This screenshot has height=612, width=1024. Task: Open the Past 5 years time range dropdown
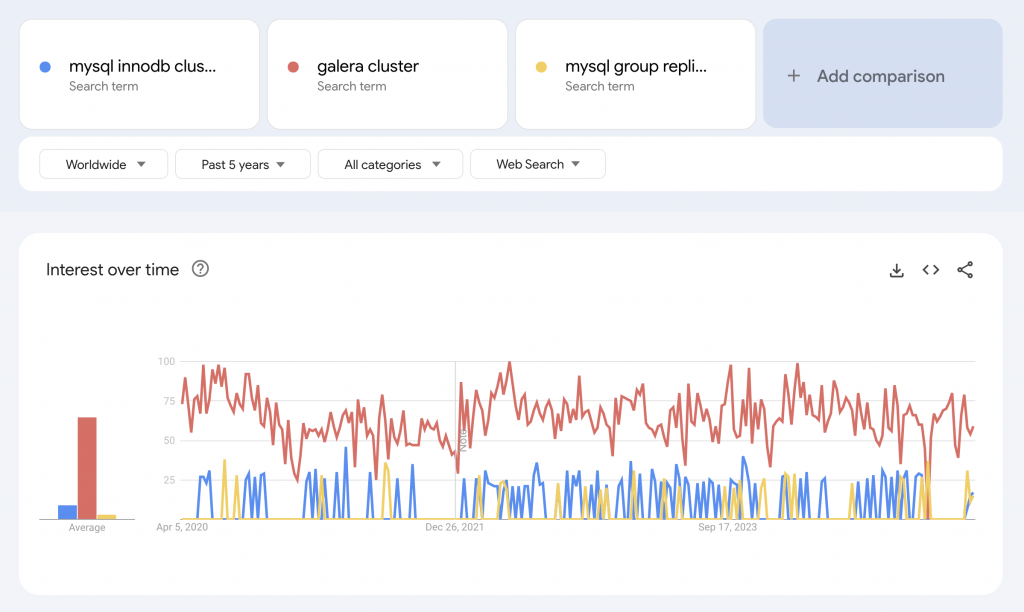243,164
